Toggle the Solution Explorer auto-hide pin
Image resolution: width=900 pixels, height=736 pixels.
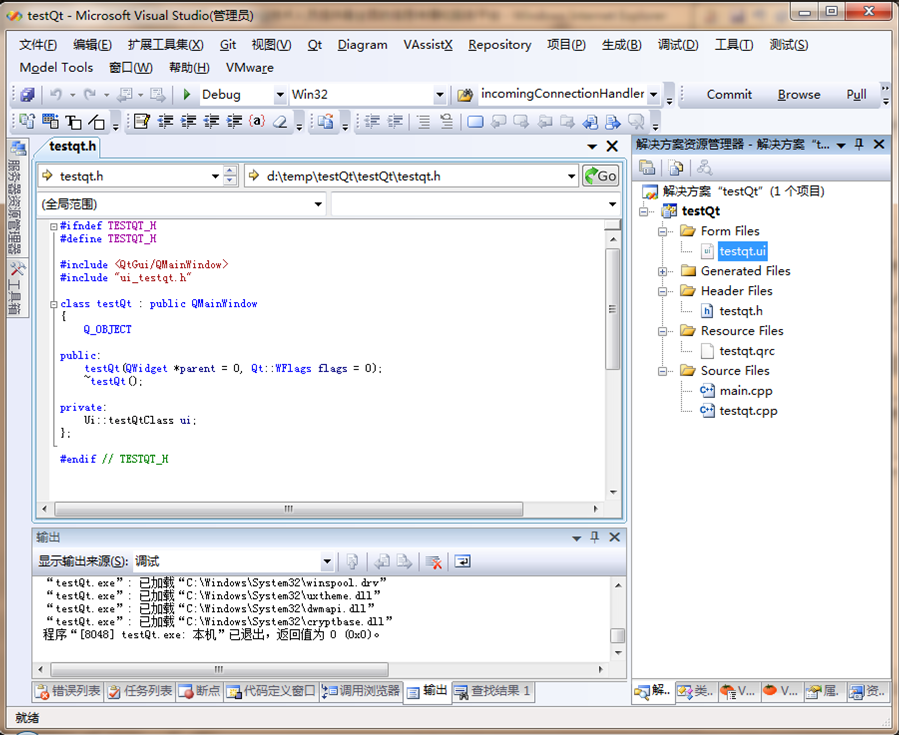(860, 145)
